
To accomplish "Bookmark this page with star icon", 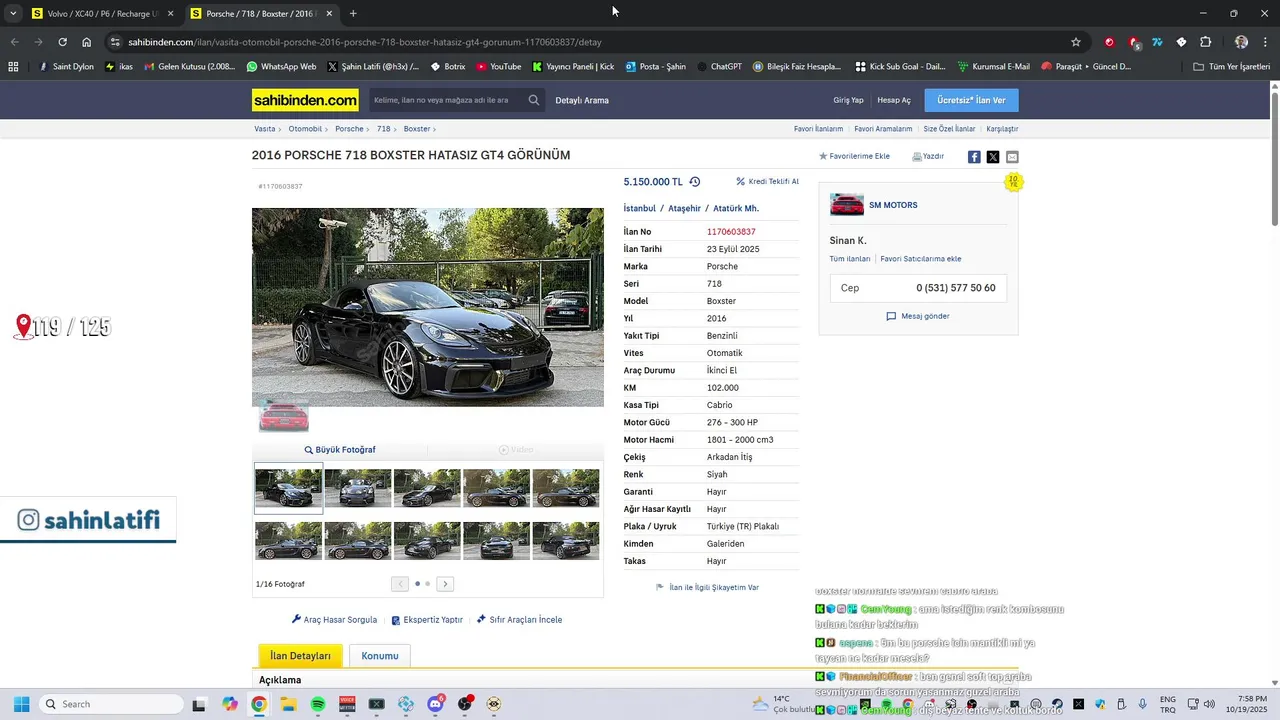I will [1076, 42].
